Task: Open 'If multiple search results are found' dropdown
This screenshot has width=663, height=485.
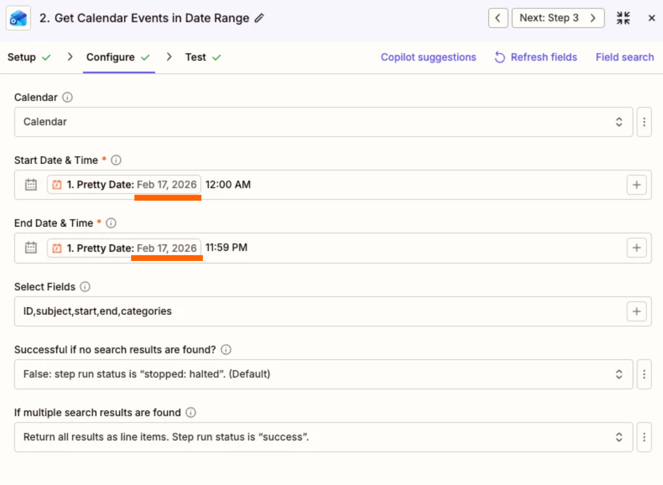Action: coord(320,437)
